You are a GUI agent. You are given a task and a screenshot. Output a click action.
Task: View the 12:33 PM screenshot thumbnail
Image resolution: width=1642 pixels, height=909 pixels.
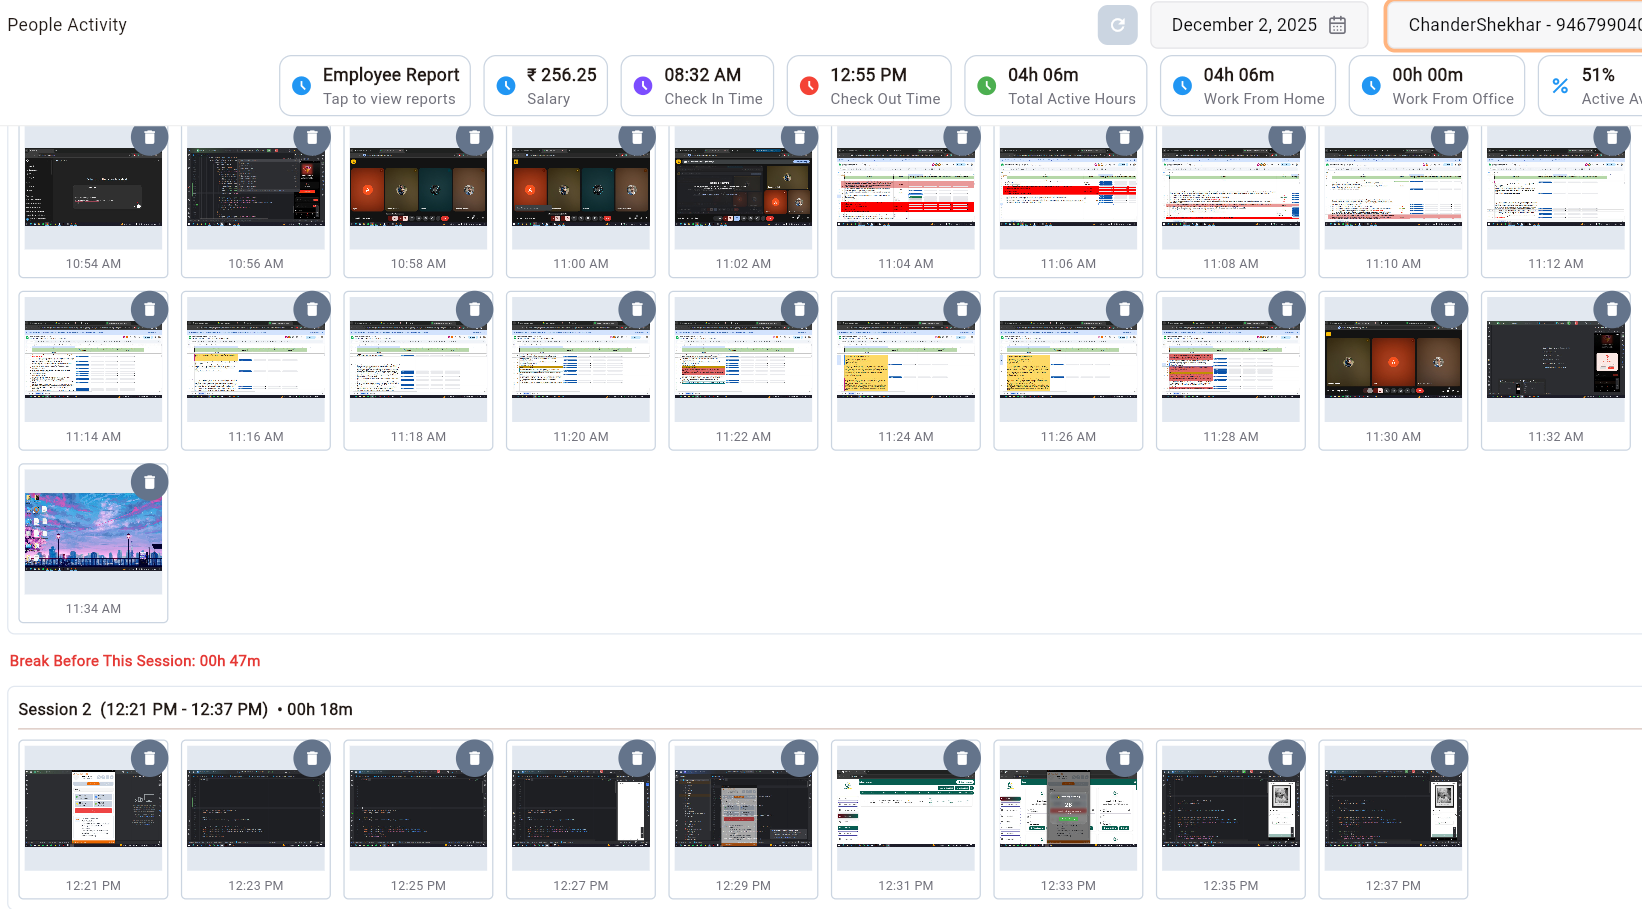(x=1068, y=808)
